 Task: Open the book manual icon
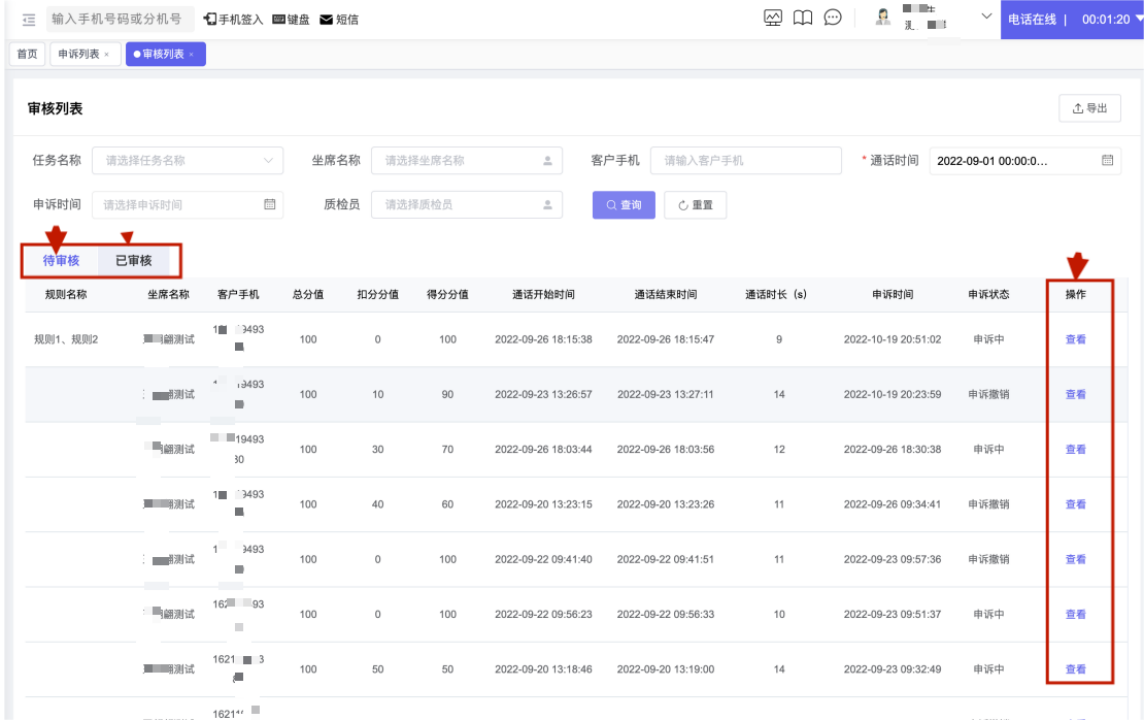803,18
